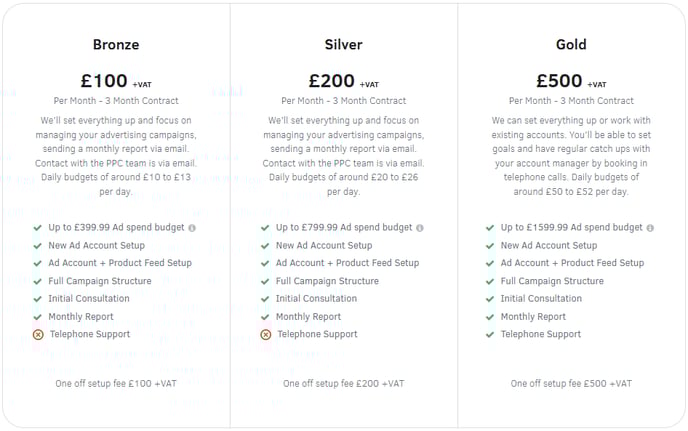Click the Gold 'Up to £1599.99 Ad spend budget' text
Image resolution: width=688 pixels, height=431 pixels.
572,227
